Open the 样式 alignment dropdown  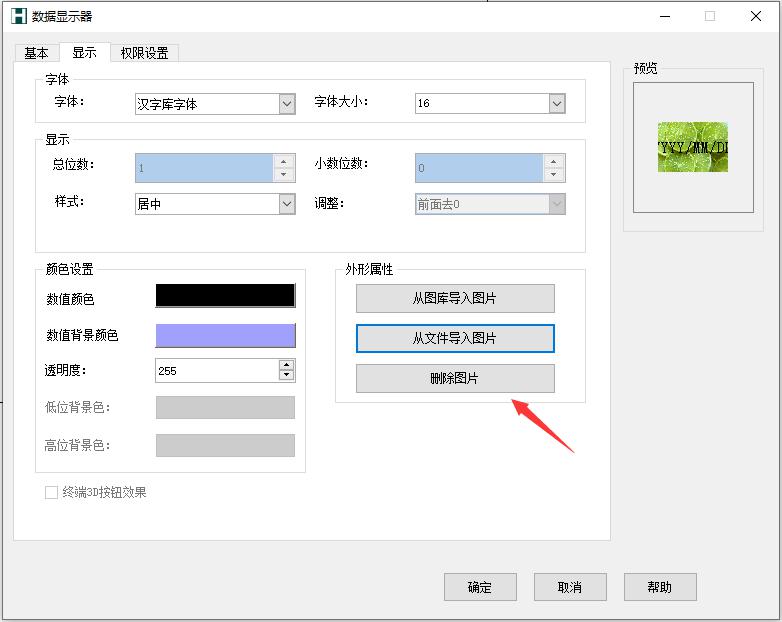(x=286, y=204)
